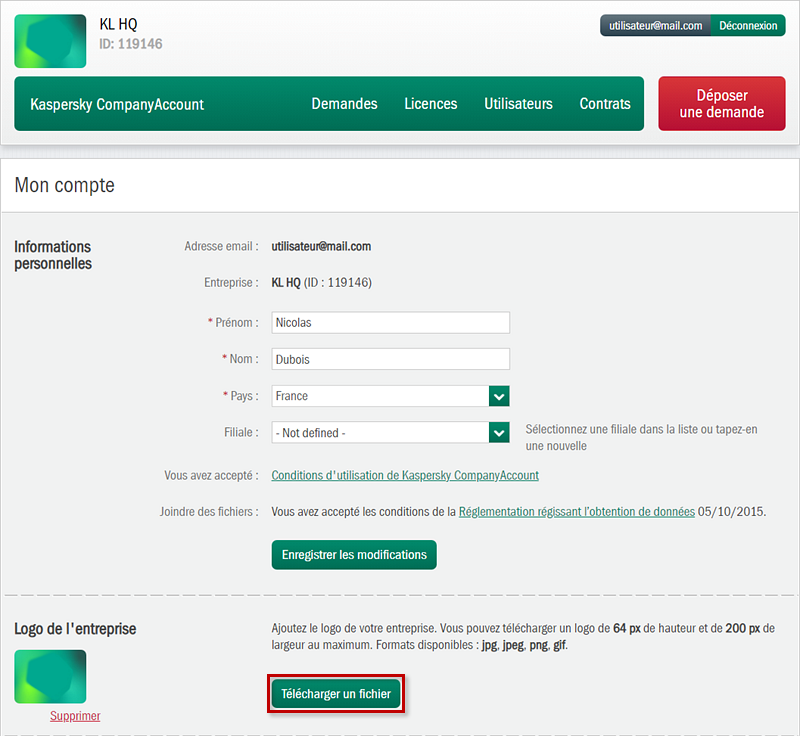Open the Licences menu
This screenshot has width=800, height=736.
coord(431,104)
